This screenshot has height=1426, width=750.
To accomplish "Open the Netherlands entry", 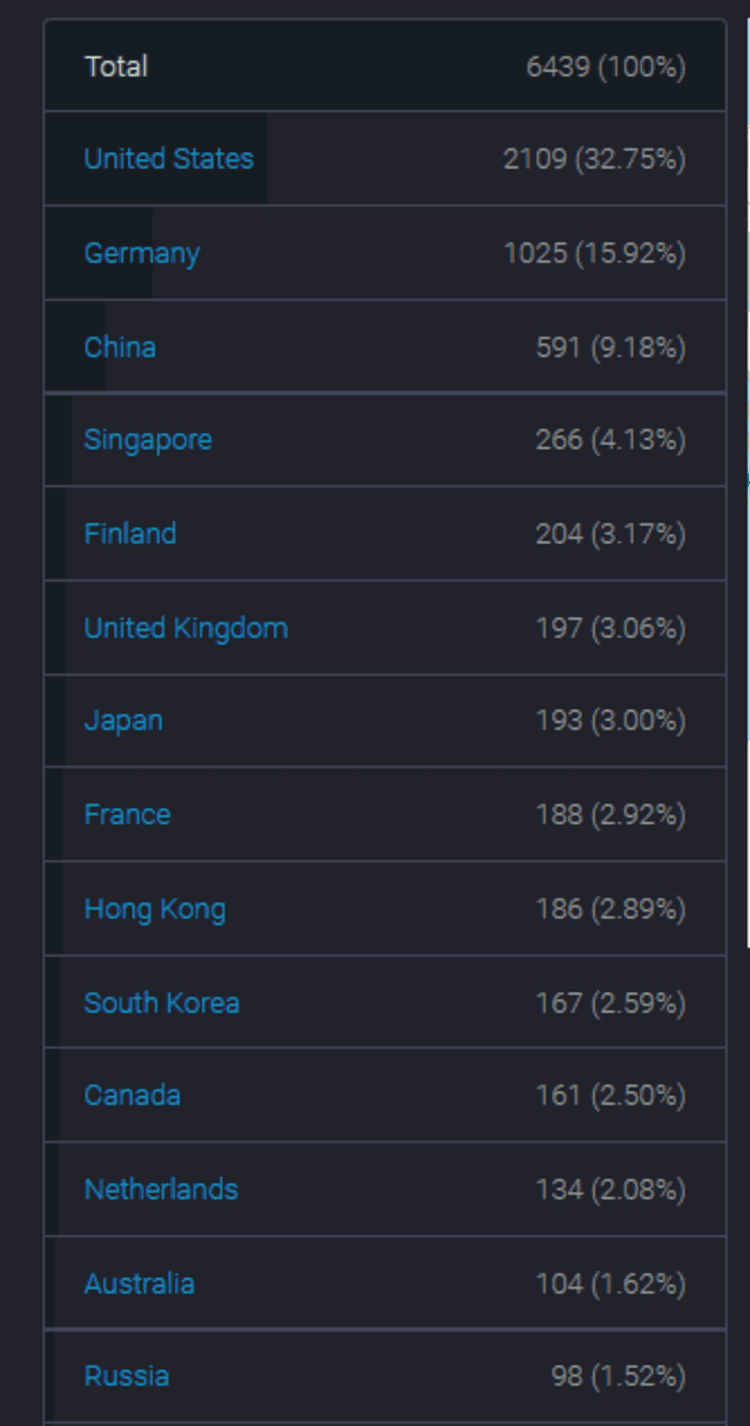I will (161, 1189).
